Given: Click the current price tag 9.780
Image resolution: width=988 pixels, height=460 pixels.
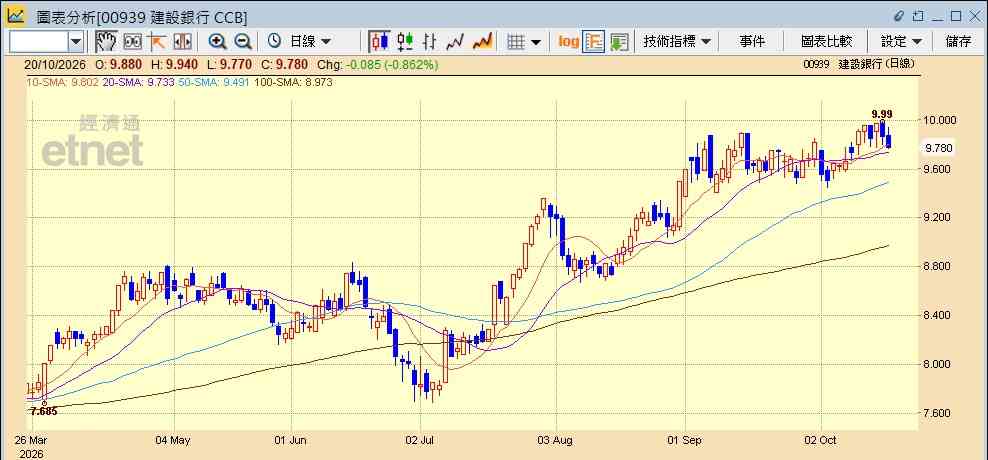Looking at the screenshot, I should pos(938,148).
